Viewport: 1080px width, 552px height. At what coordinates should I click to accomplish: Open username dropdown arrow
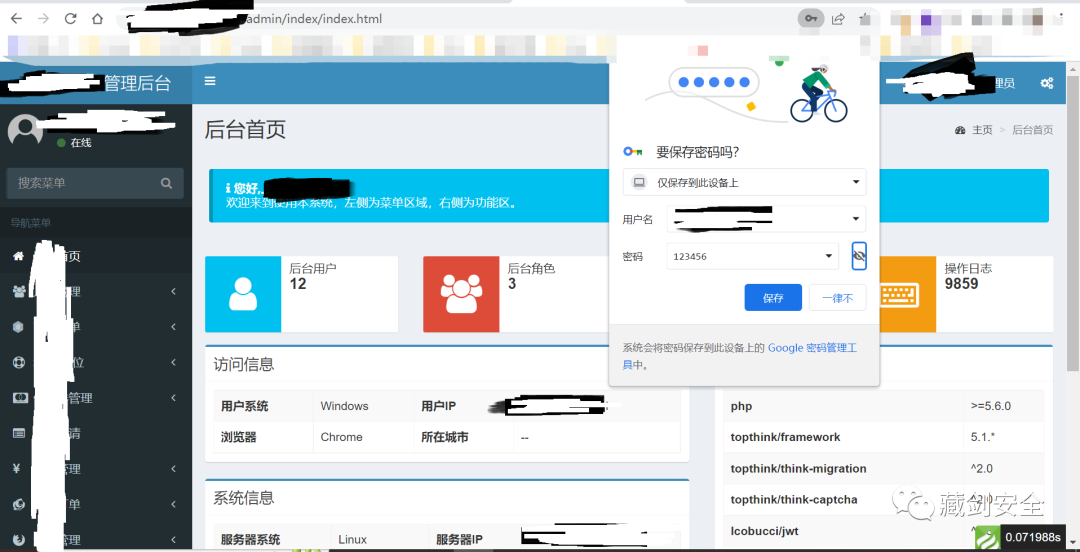(x=855, y=219)
